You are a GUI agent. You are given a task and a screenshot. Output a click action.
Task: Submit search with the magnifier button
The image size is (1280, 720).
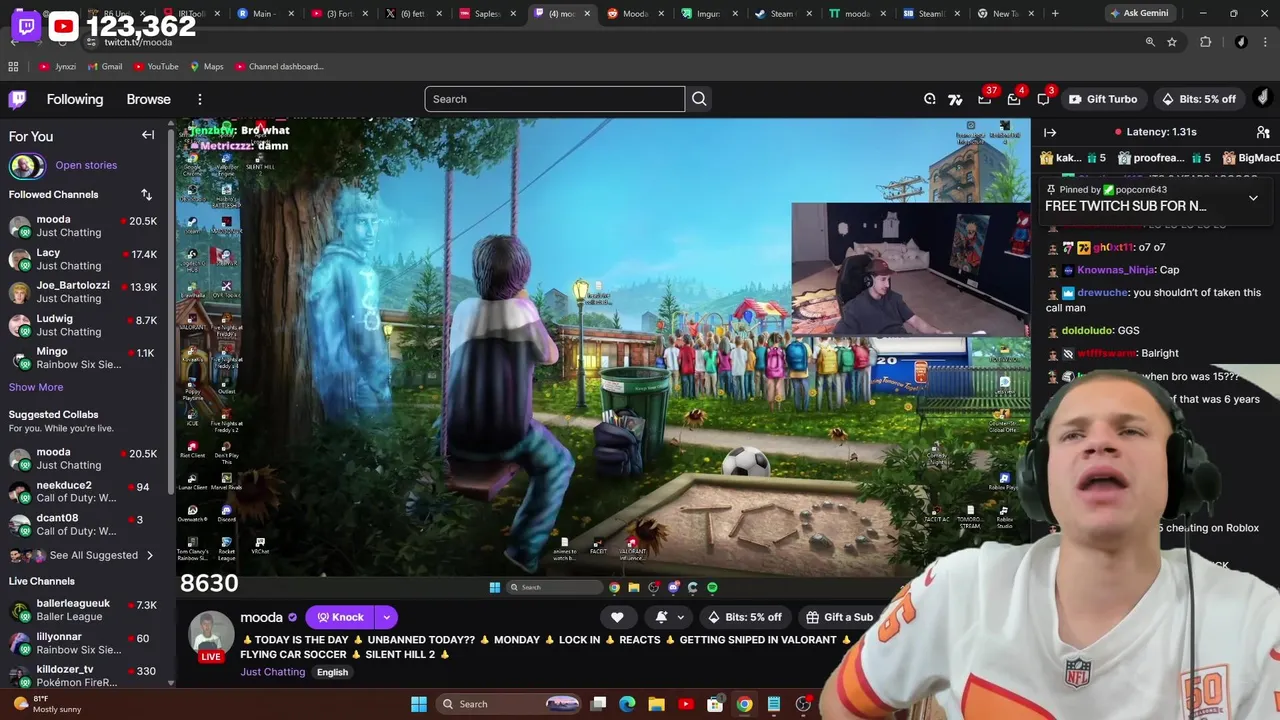tap(699, 99)
